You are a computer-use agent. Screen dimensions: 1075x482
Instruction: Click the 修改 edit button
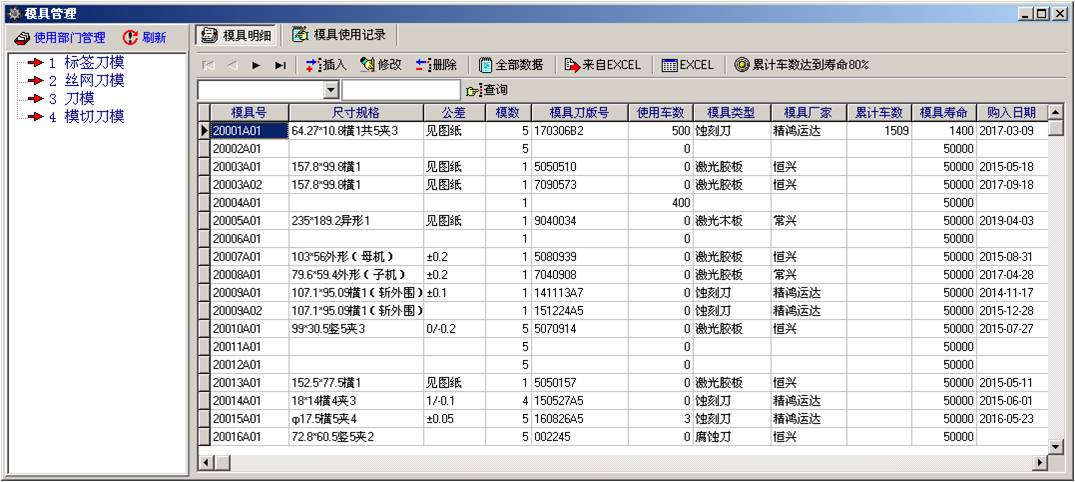click(x=381, y=65)
